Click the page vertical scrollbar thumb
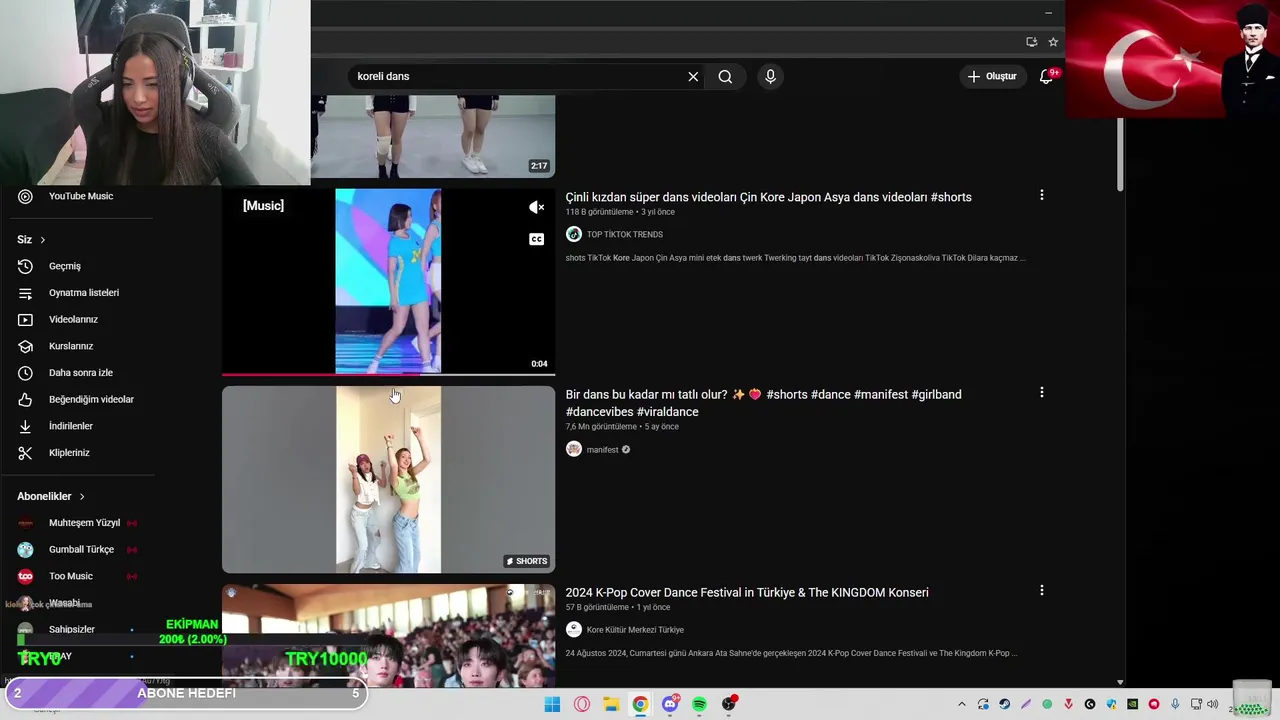Viewport: 1280px width, 720px height. tap(1120, 152)
